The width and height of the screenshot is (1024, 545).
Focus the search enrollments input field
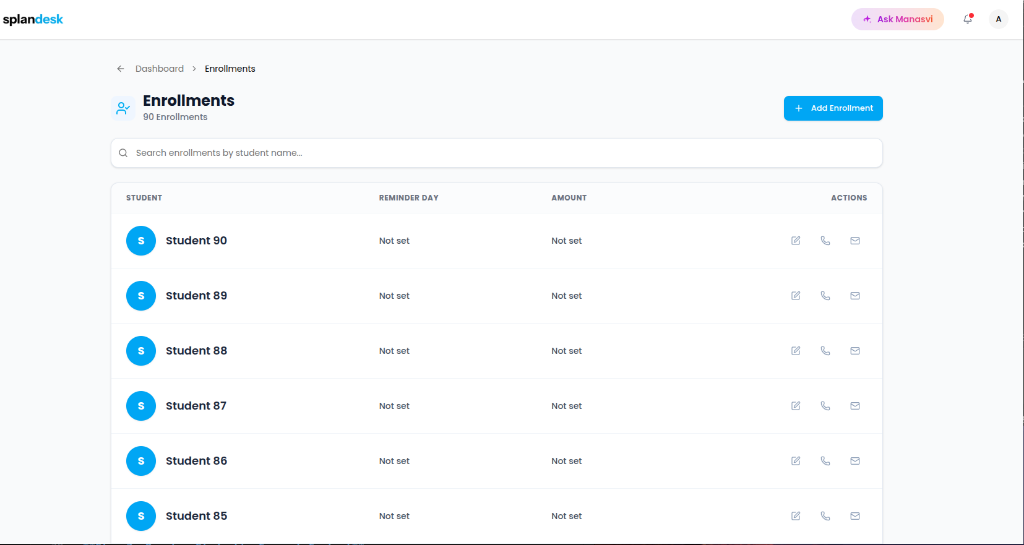(x=496, y=153)
